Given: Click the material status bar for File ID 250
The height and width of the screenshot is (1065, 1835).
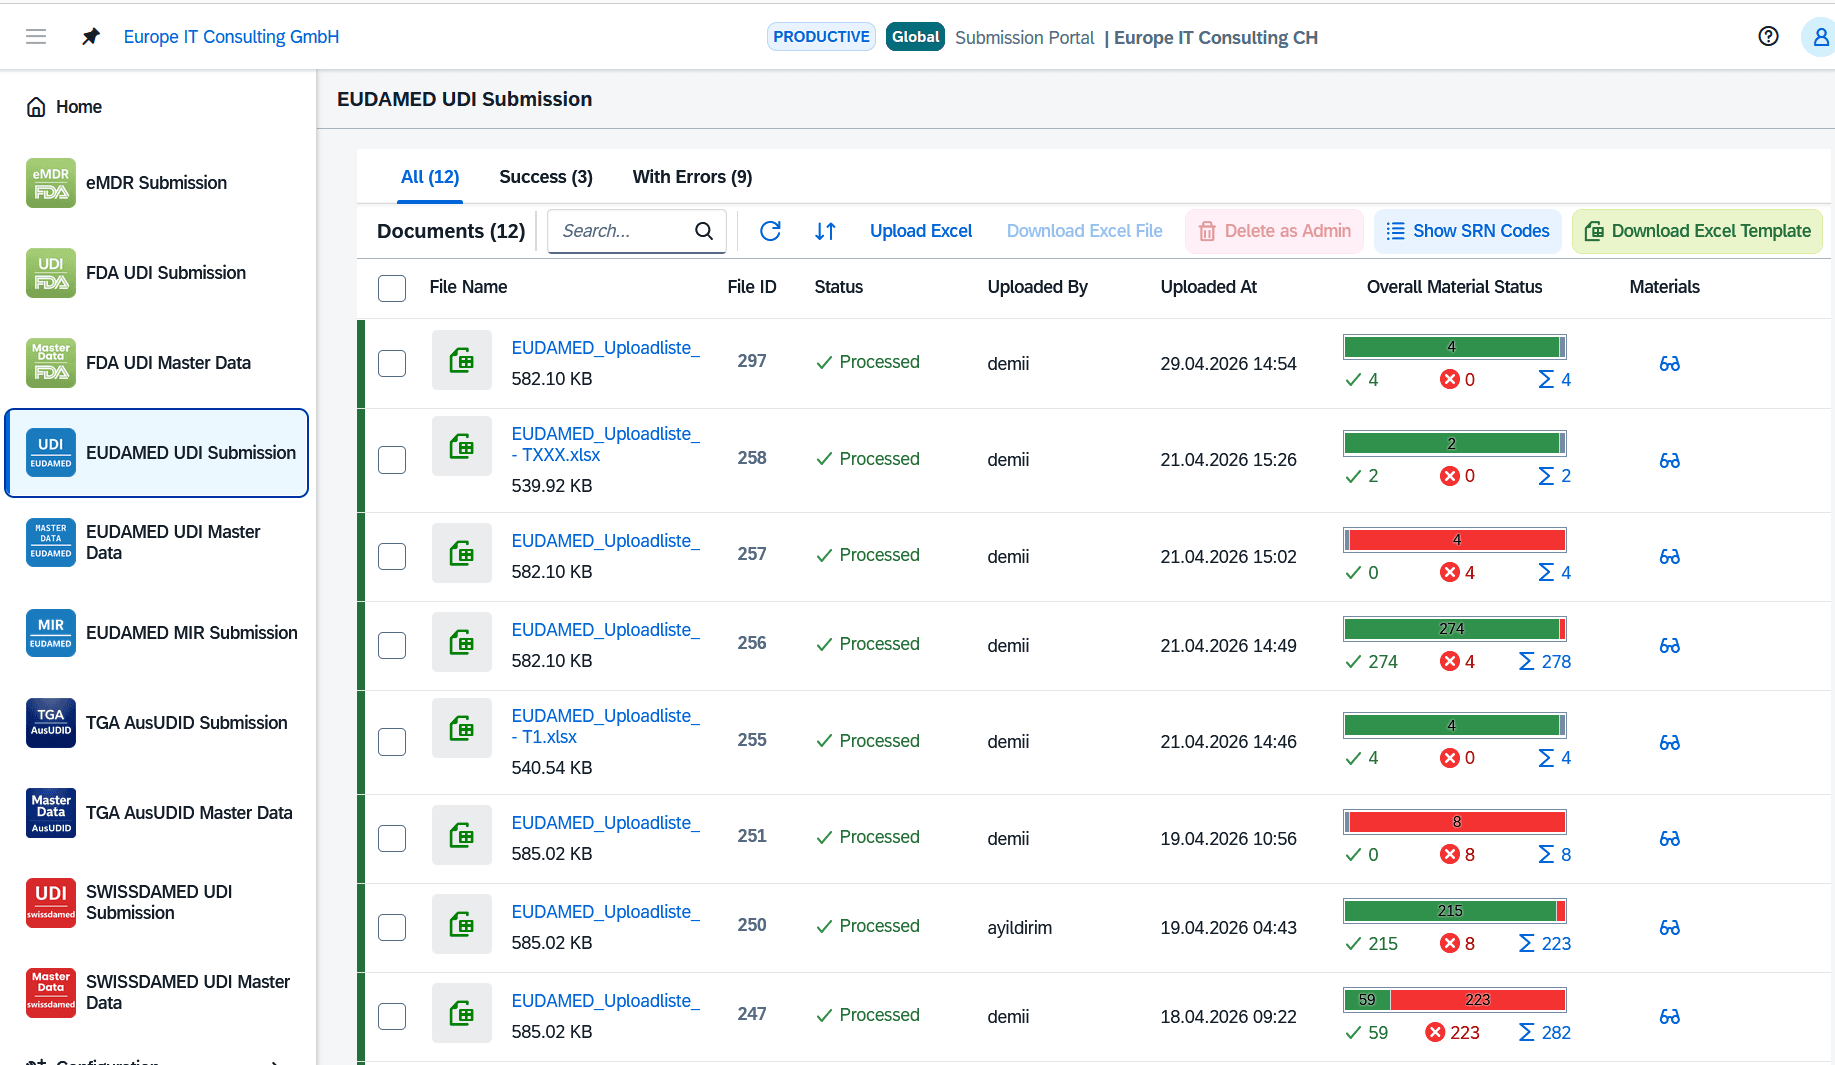Looking at the screenshot, I should tap(1455, 911).
